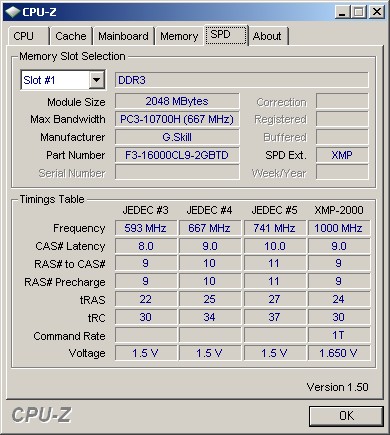Image resolution: width=390 pixels, height=435 pixels.
Task: Click the RAS# Precharge row label
Action: tap(65, 282)
